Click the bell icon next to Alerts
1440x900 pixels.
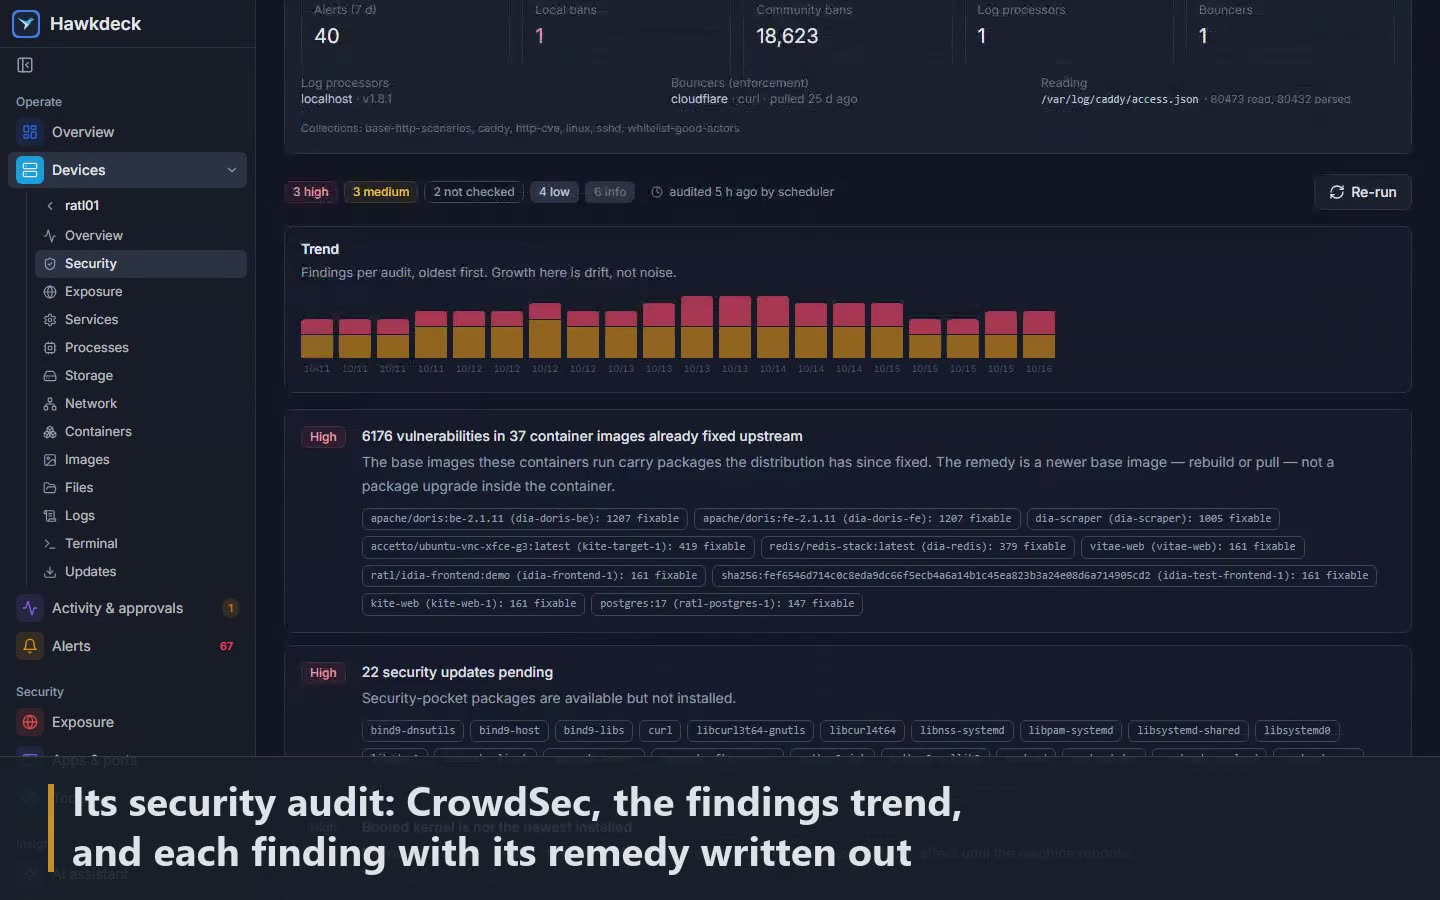pyautogui.click(x=30, y=646)
